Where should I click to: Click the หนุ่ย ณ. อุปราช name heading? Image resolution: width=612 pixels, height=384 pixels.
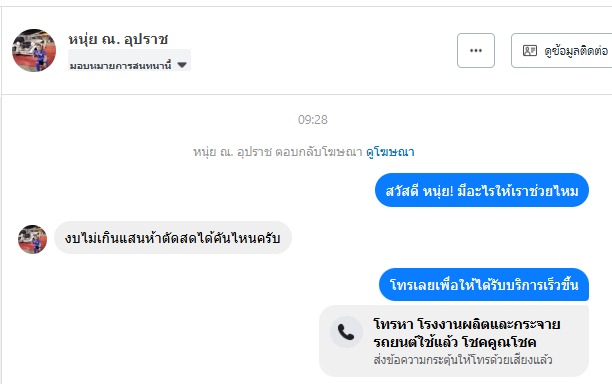[x=118, y=39]
